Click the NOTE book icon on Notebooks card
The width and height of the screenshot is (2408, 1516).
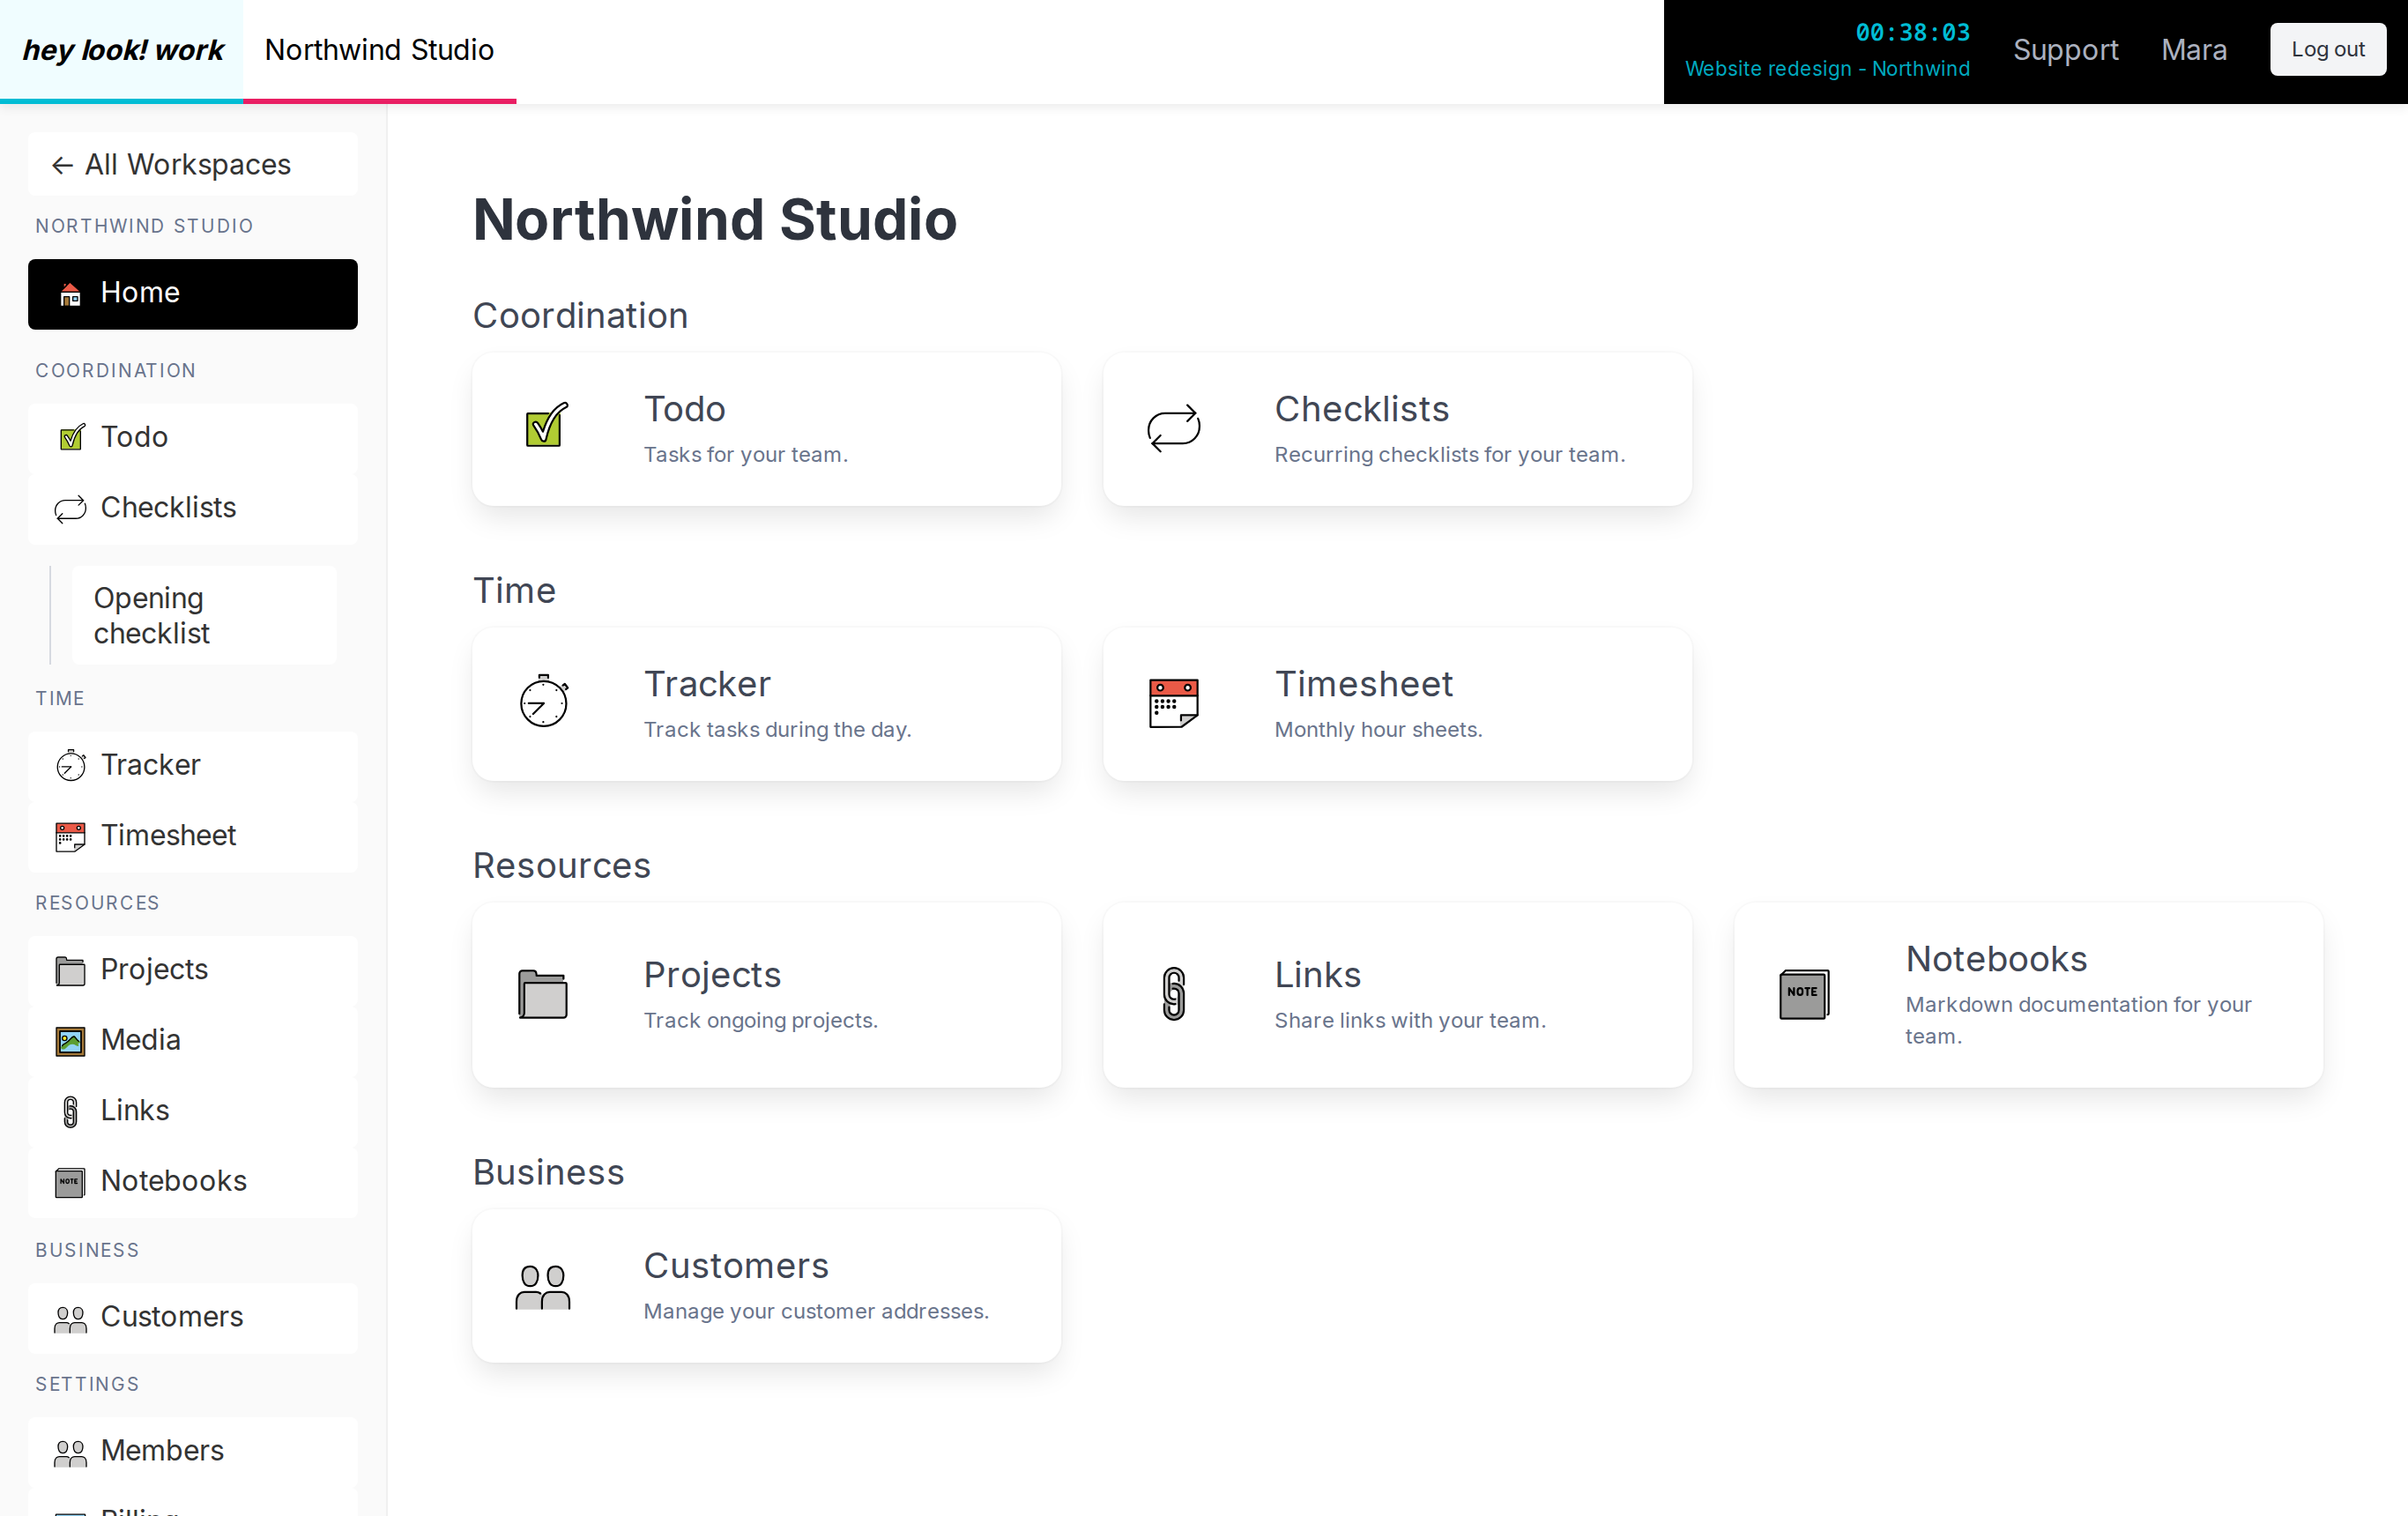(x=1804, y=994)
